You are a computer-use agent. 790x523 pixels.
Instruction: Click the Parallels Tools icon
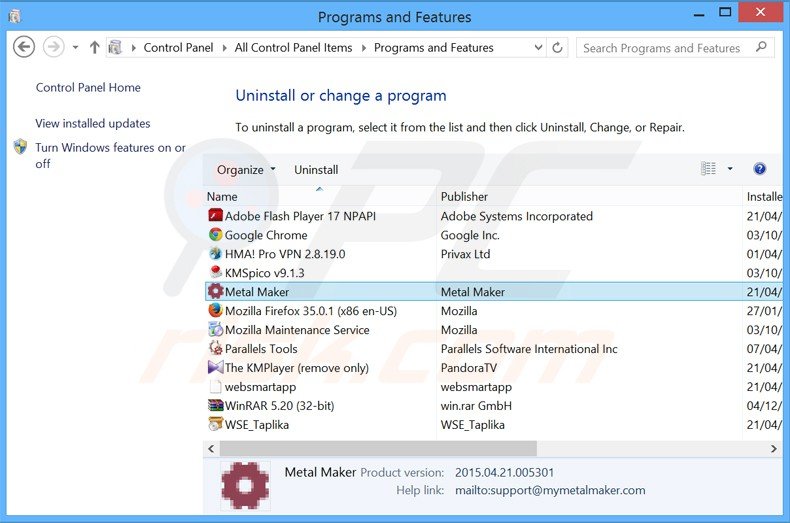216,348
